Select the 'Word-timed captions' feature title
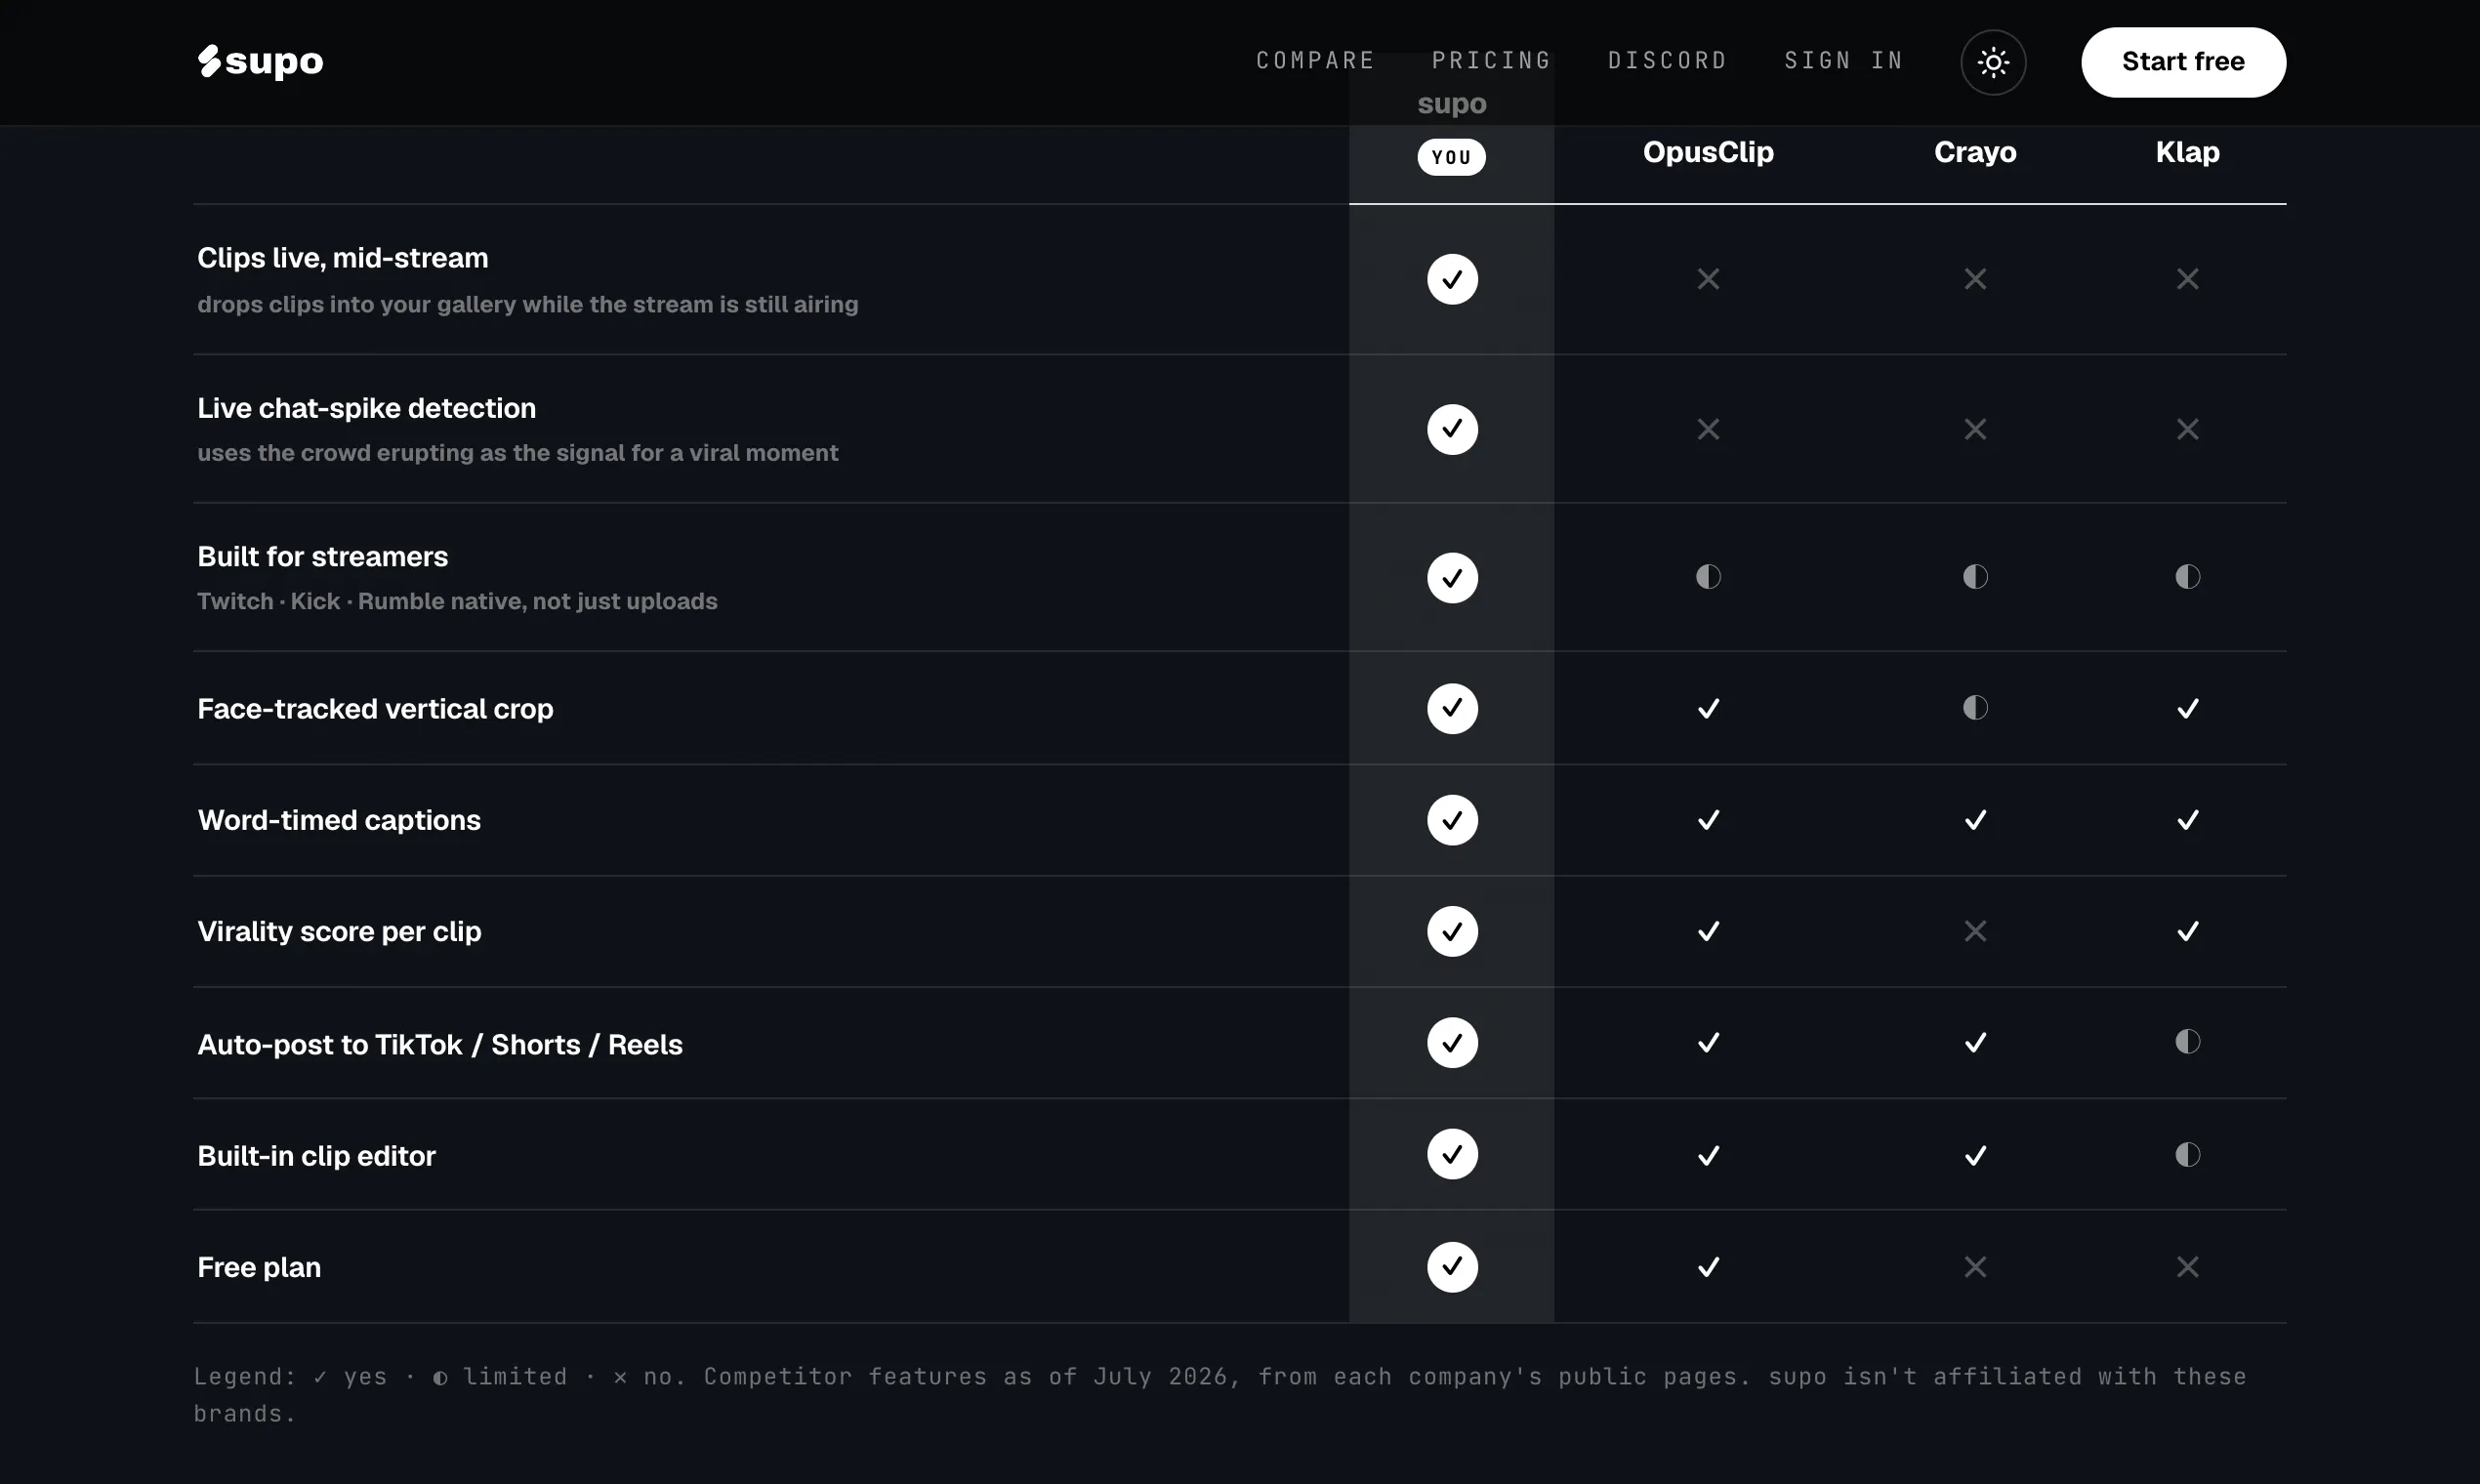 [x=339, y=820]
